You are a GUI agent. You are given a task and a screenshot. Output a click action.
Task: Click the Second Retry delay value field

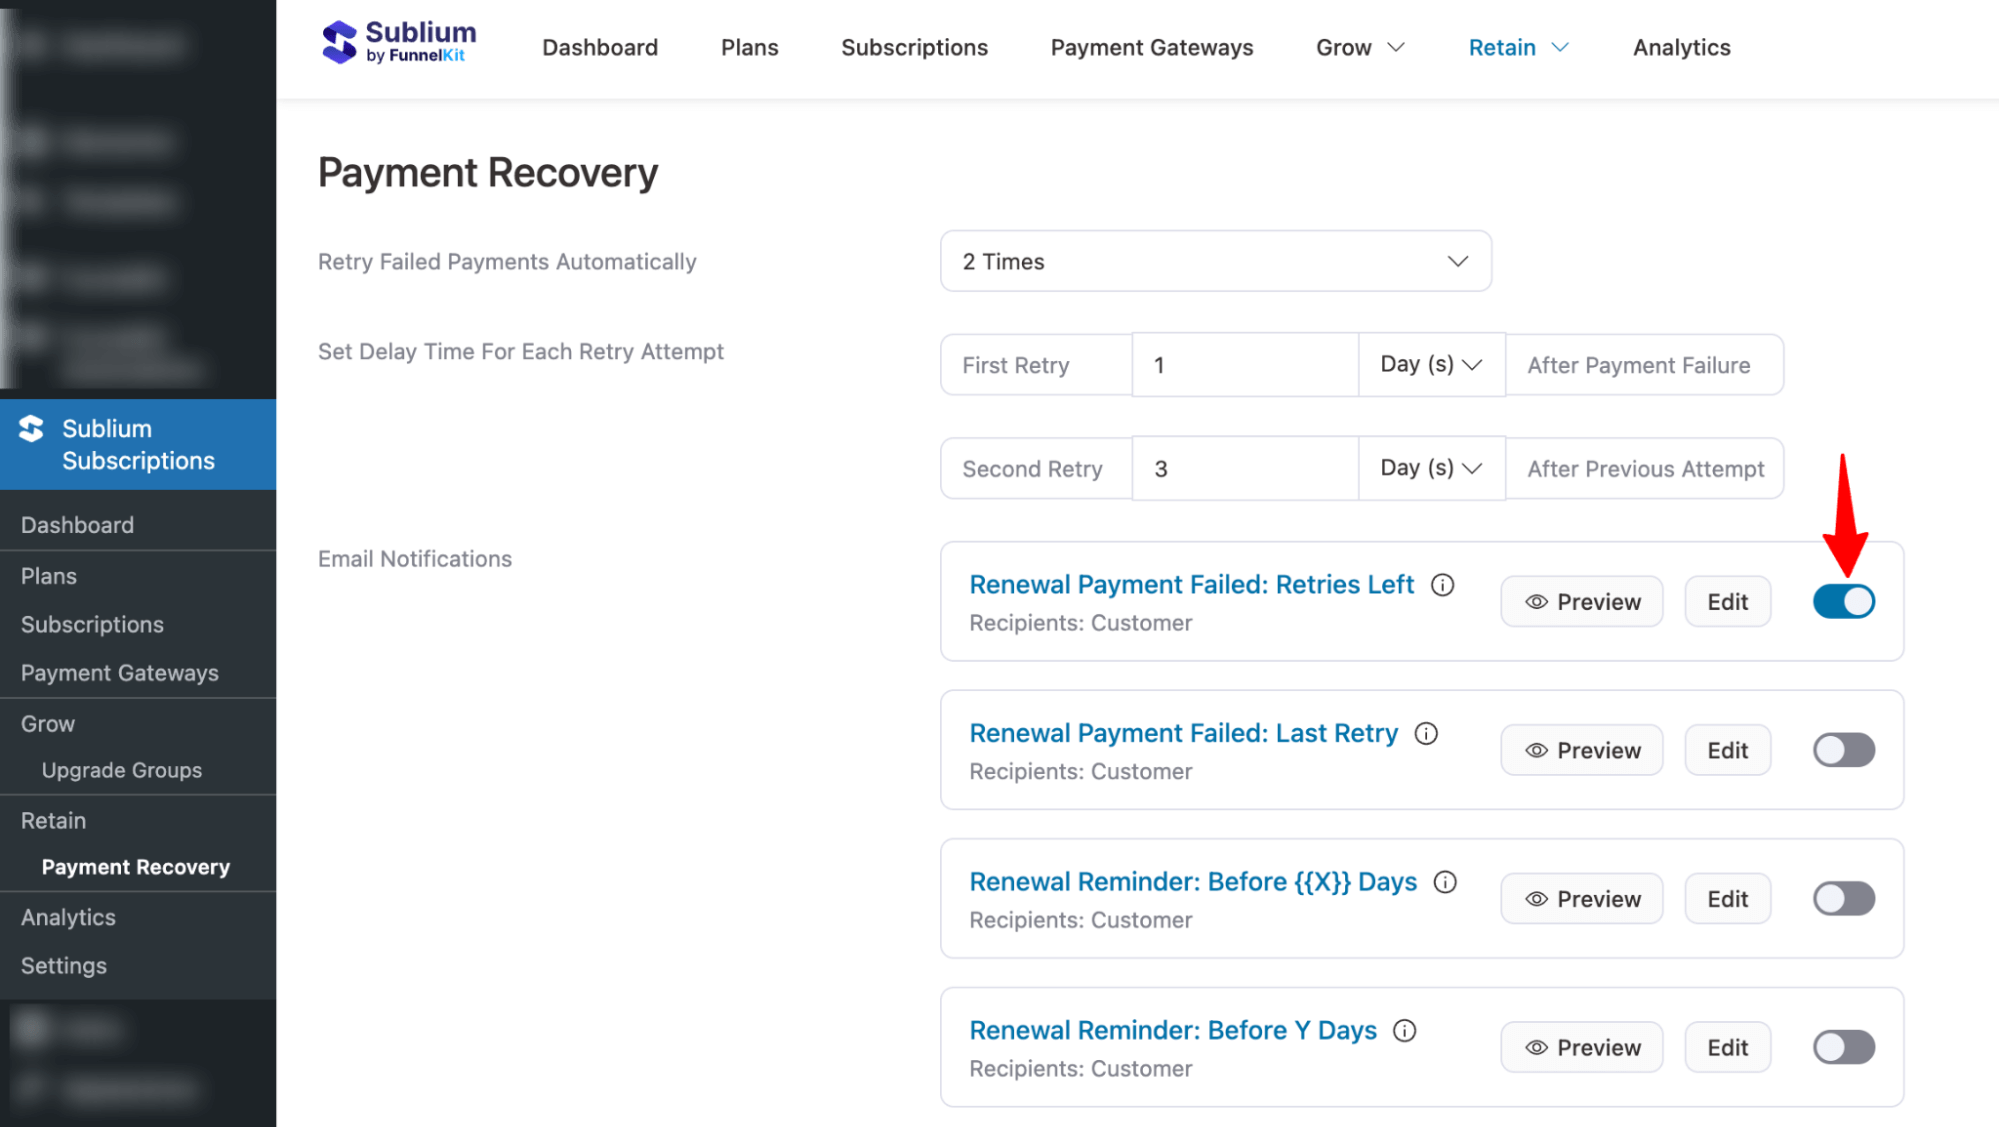point(1244,468)
